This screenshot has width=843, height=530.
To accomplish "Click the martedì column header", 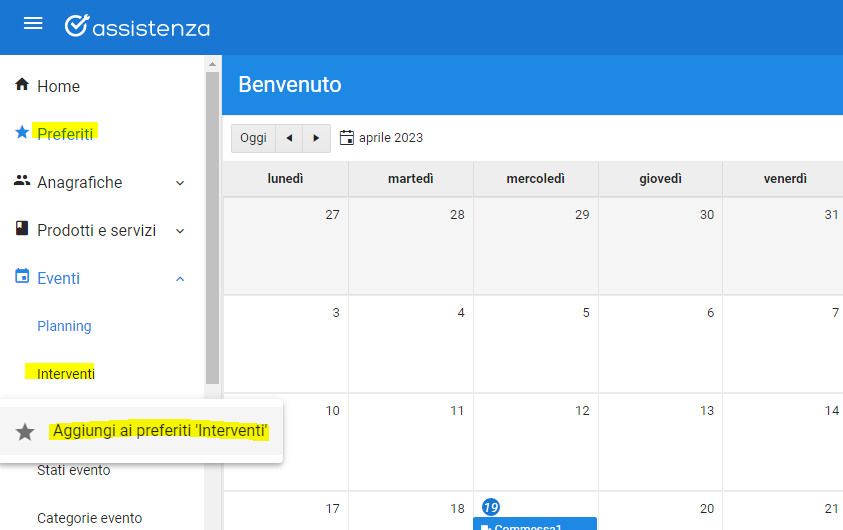I will pyautogui.click(x=411, y=178).
